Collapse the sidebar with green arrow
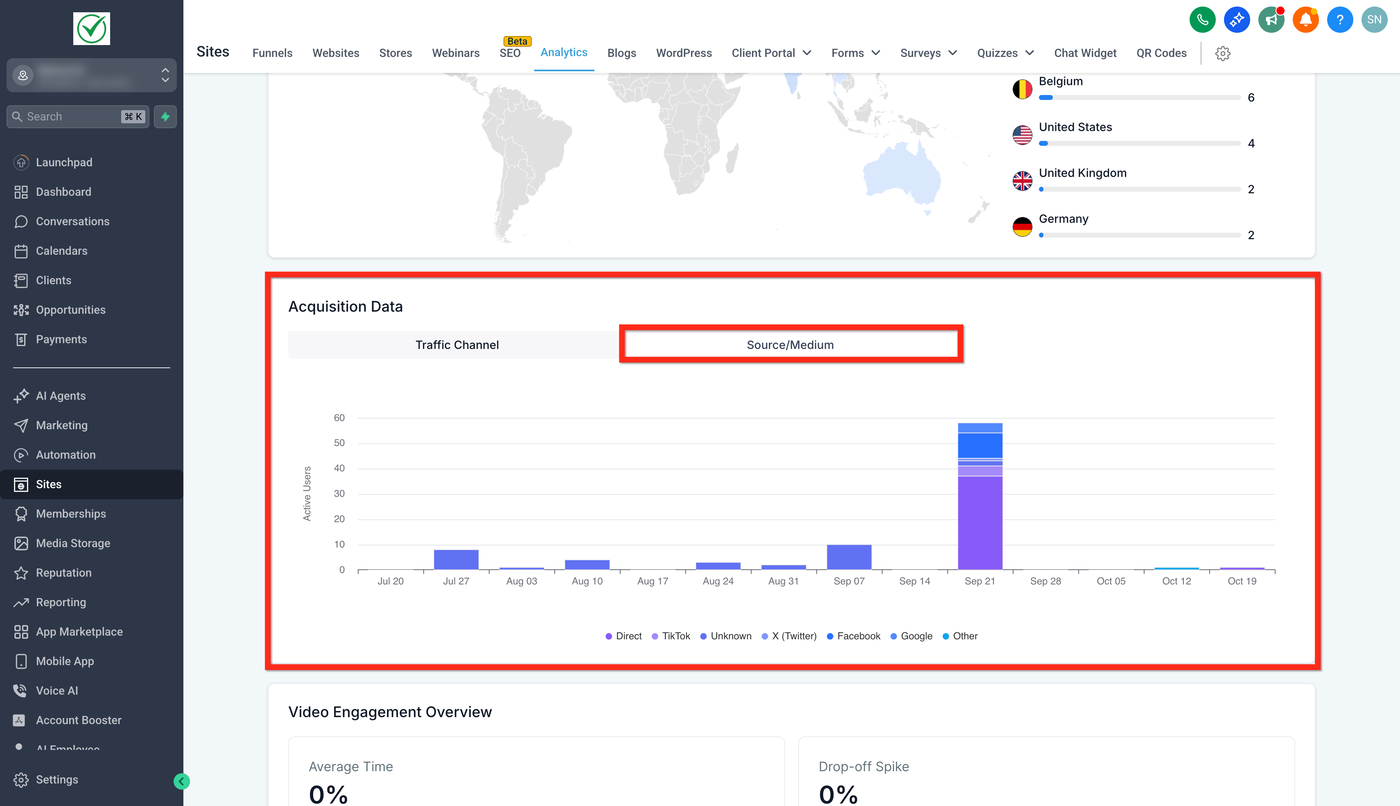1400x806 pixels. click(x=181, y=781)
